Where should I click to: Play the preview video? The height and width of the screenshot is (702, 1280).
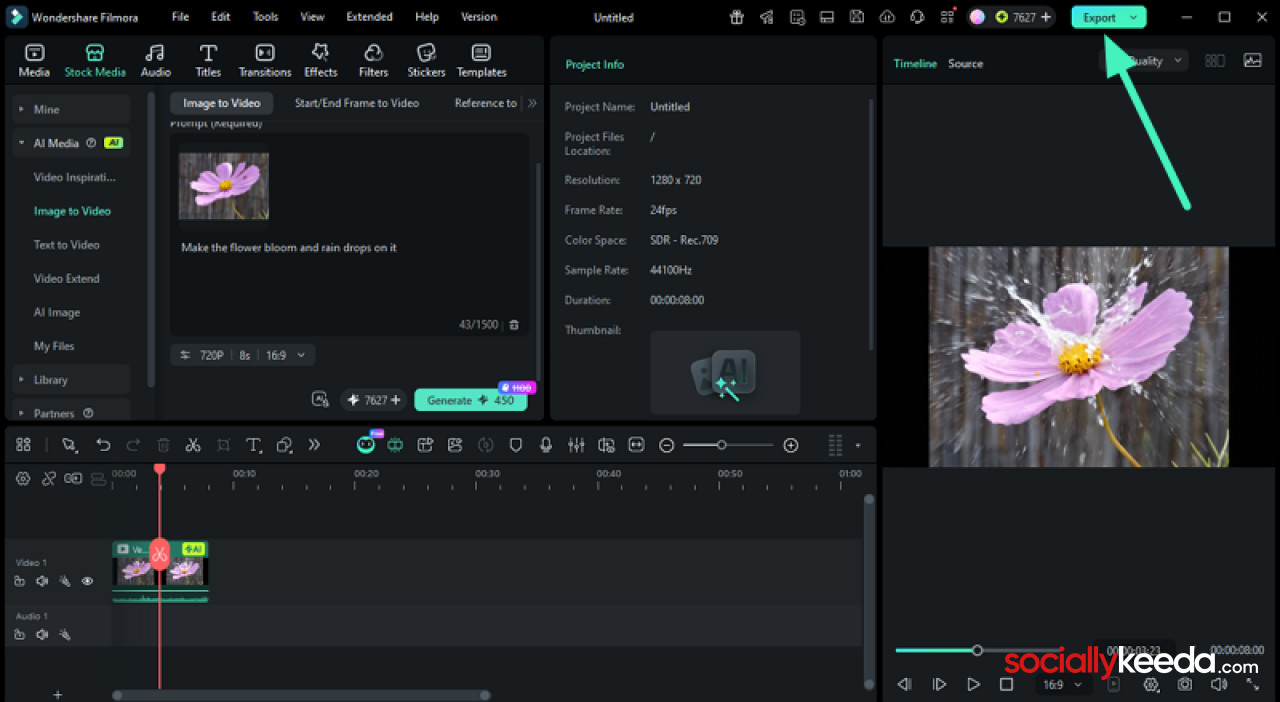(973, 684)
